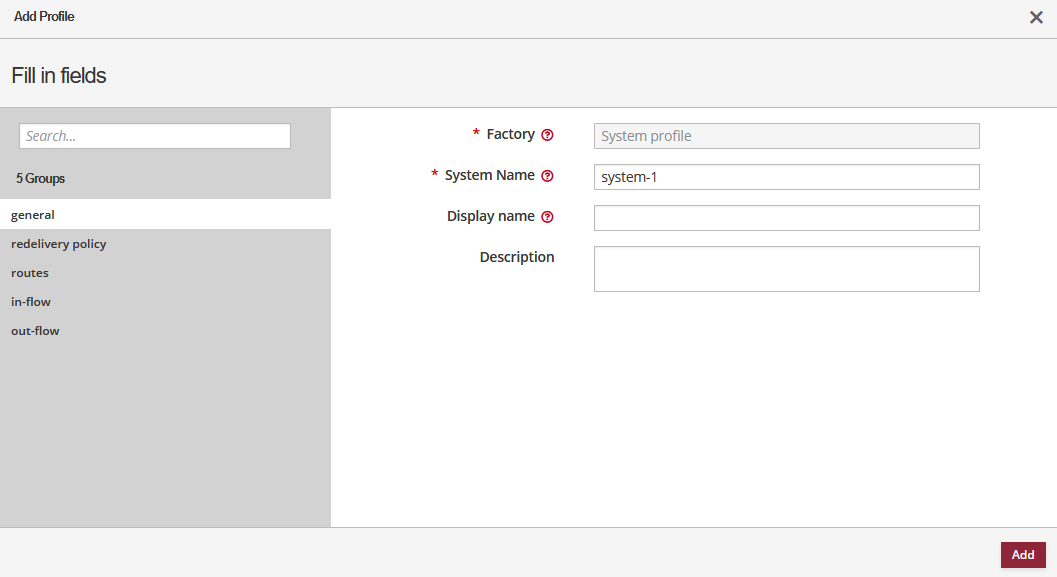Focus the empty Display name input
1057x577 pixels.
coord(786,217)
